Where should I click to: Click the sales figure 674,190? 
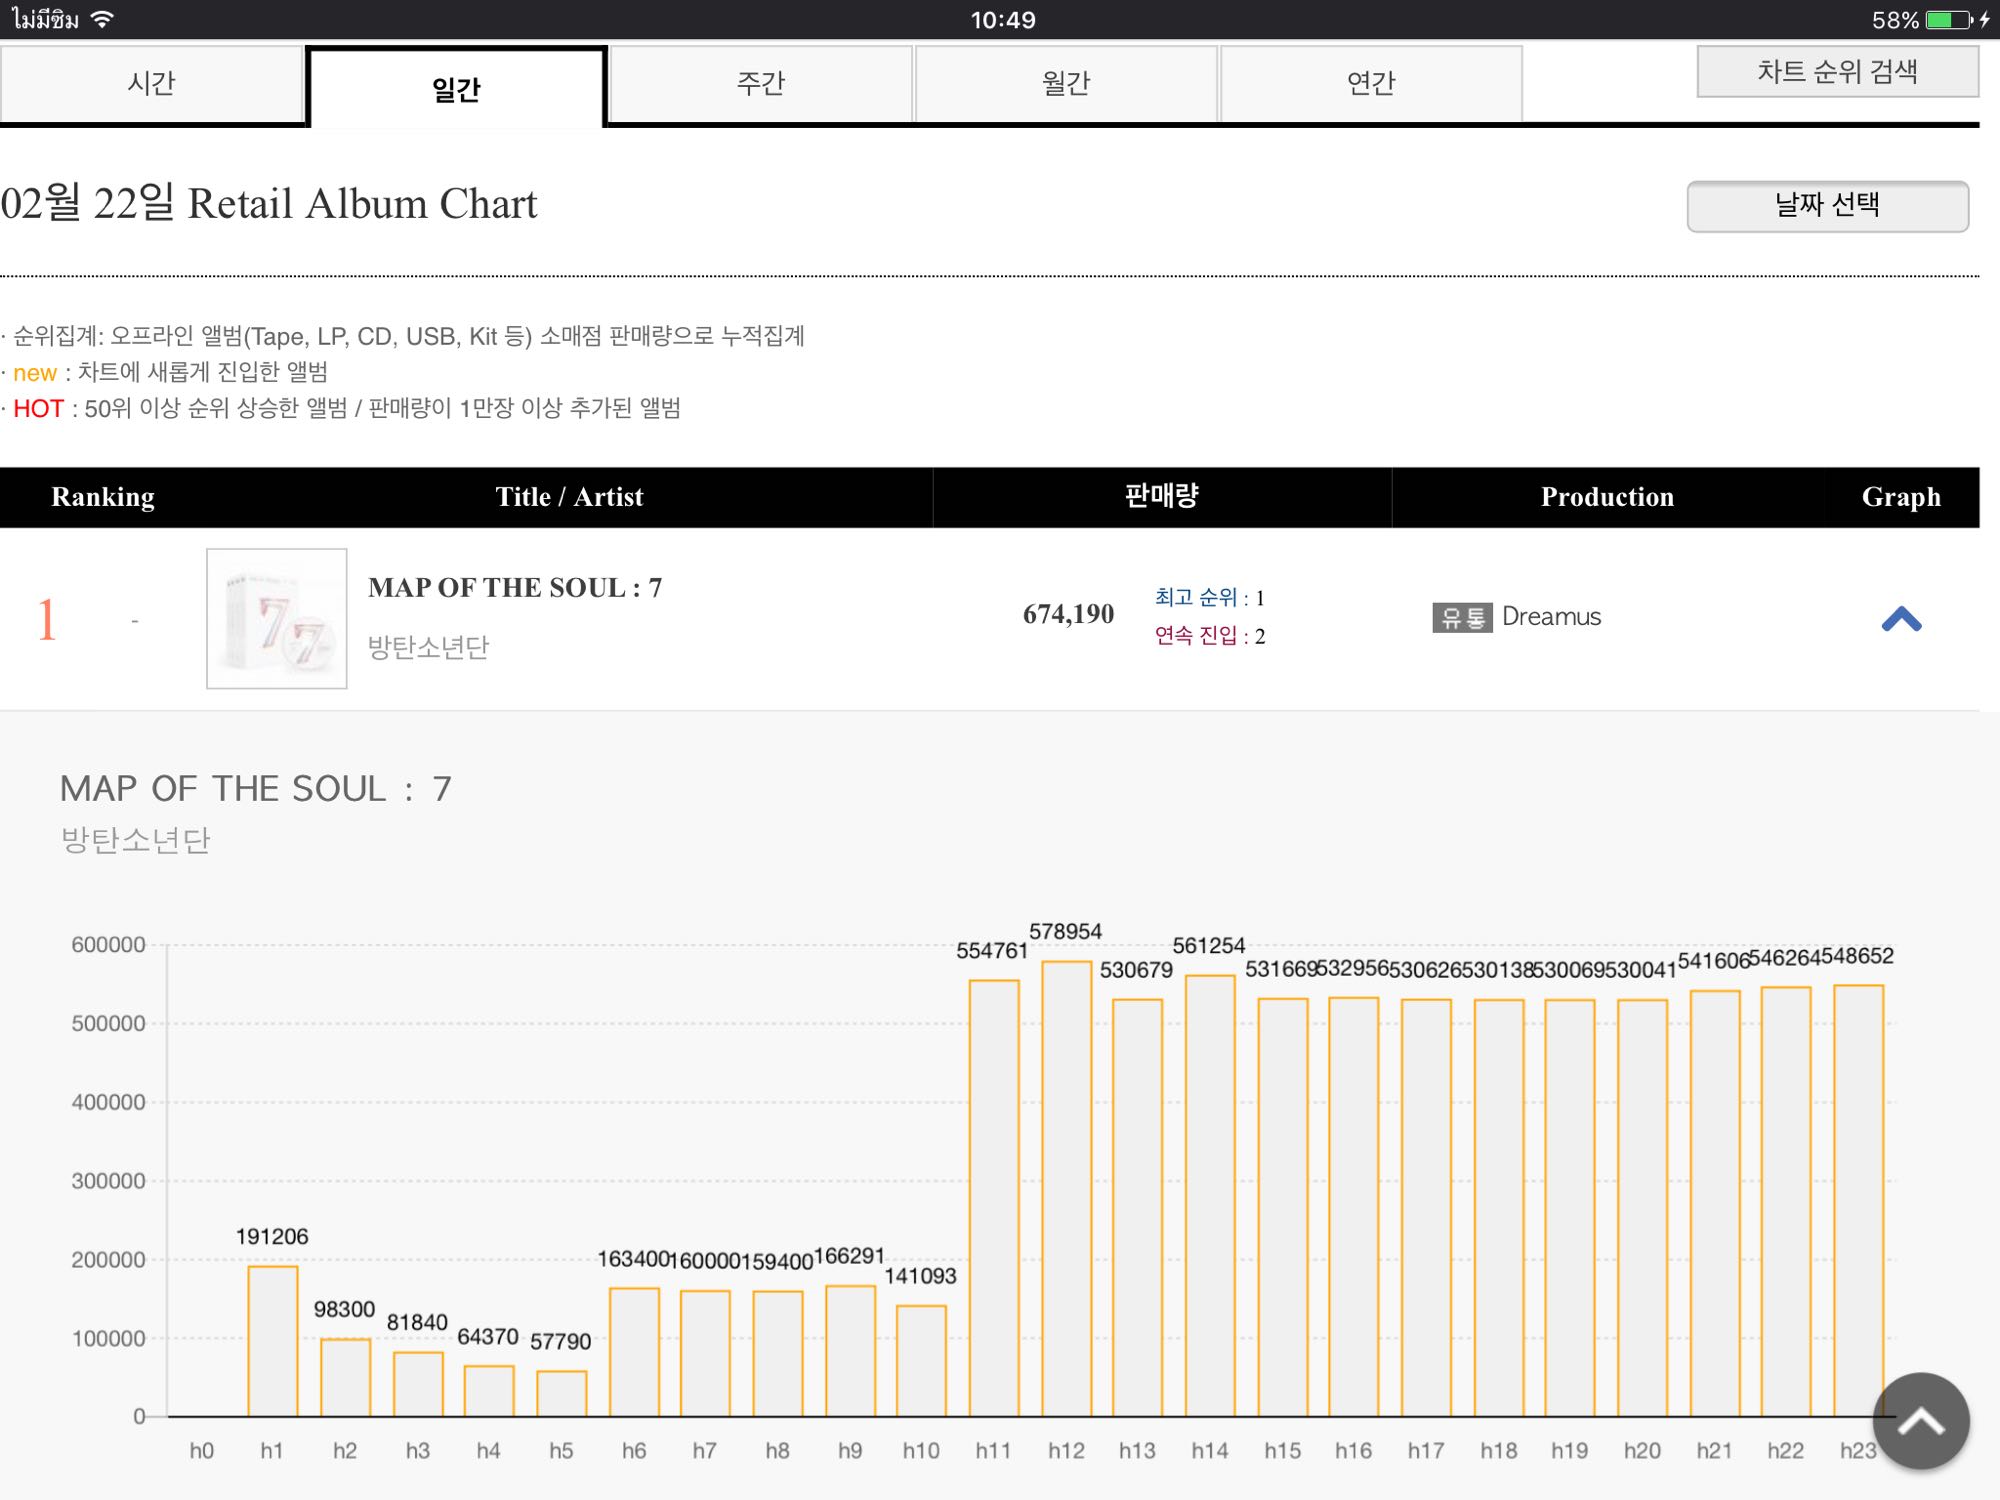tap(1068, 614)
